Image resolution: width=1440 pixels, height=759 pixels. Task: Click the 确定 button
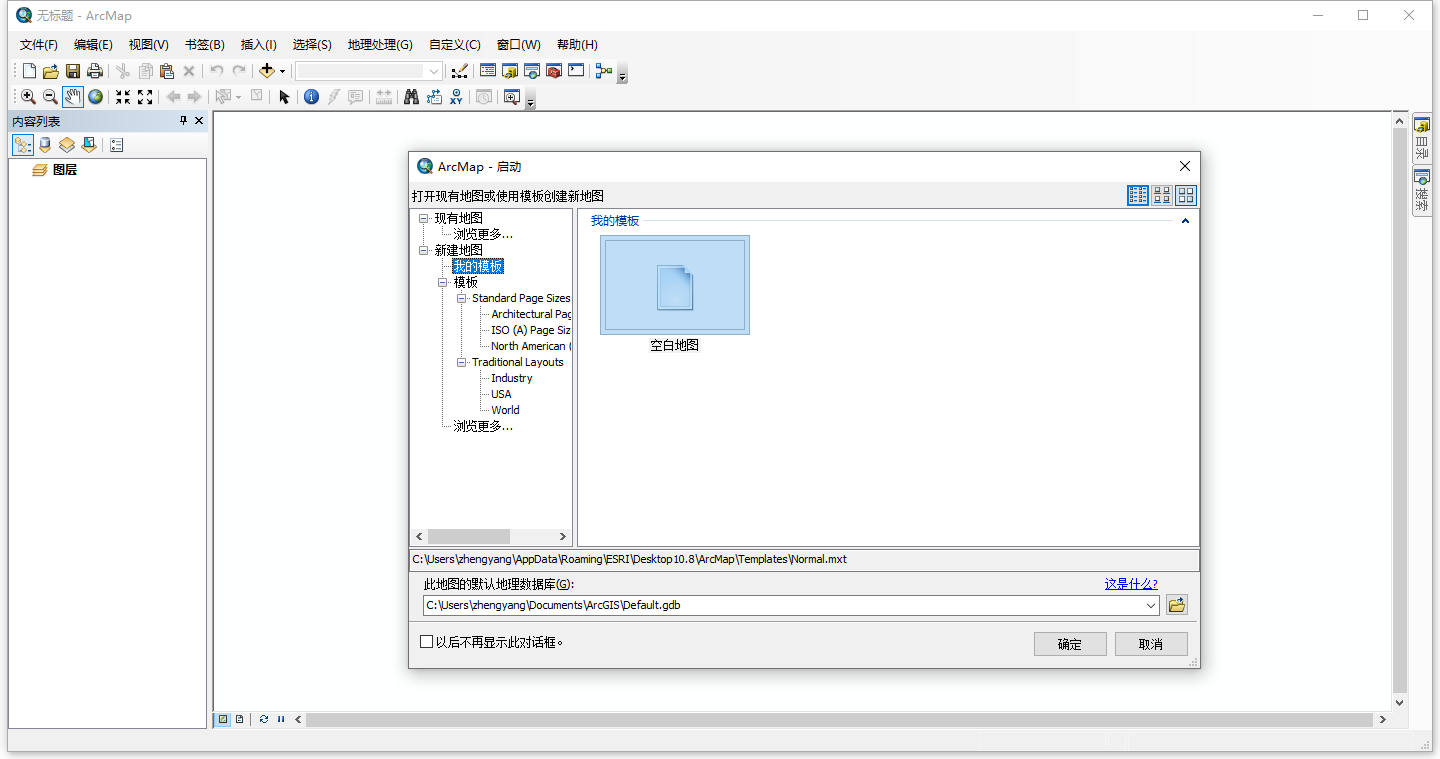coord(1070,644)
